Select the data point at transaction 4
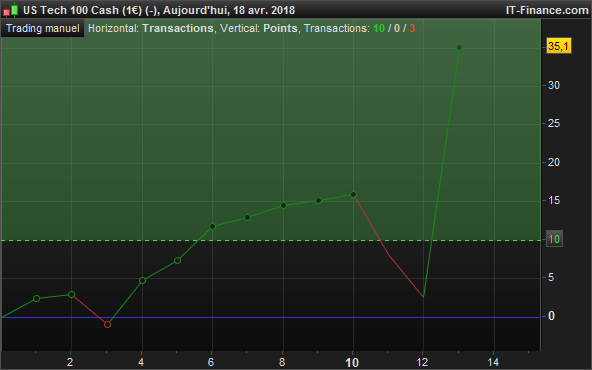The height and width of the screenshot is (370, 592). point(142,281)
